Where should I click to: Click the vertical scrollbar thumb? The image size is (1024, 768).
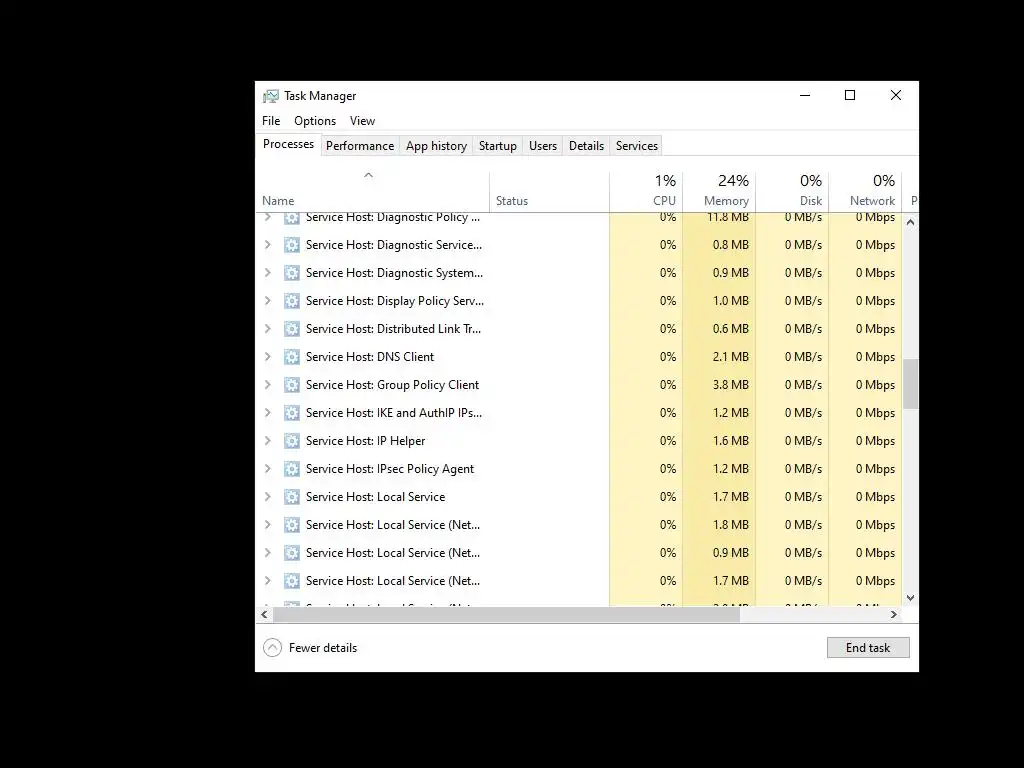coord(910,383)
